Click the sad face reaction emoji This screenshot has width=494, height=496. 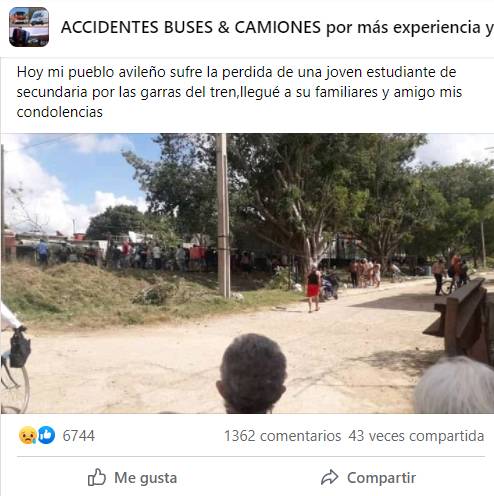(x=28, y=435)
